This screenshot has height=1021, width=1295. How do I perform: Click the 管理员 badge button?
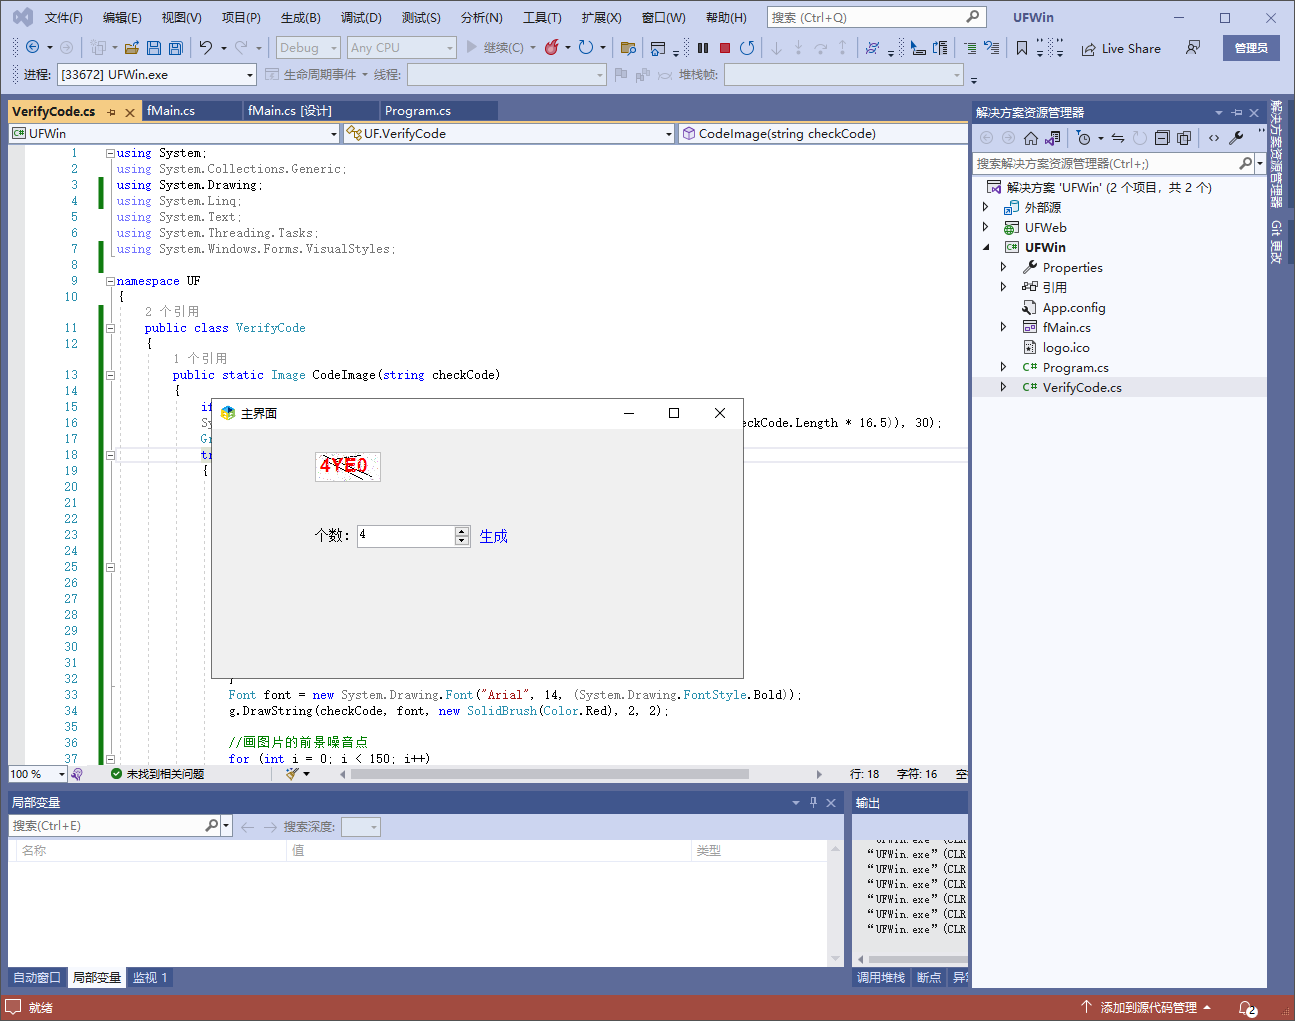[x=1251, y=48]
